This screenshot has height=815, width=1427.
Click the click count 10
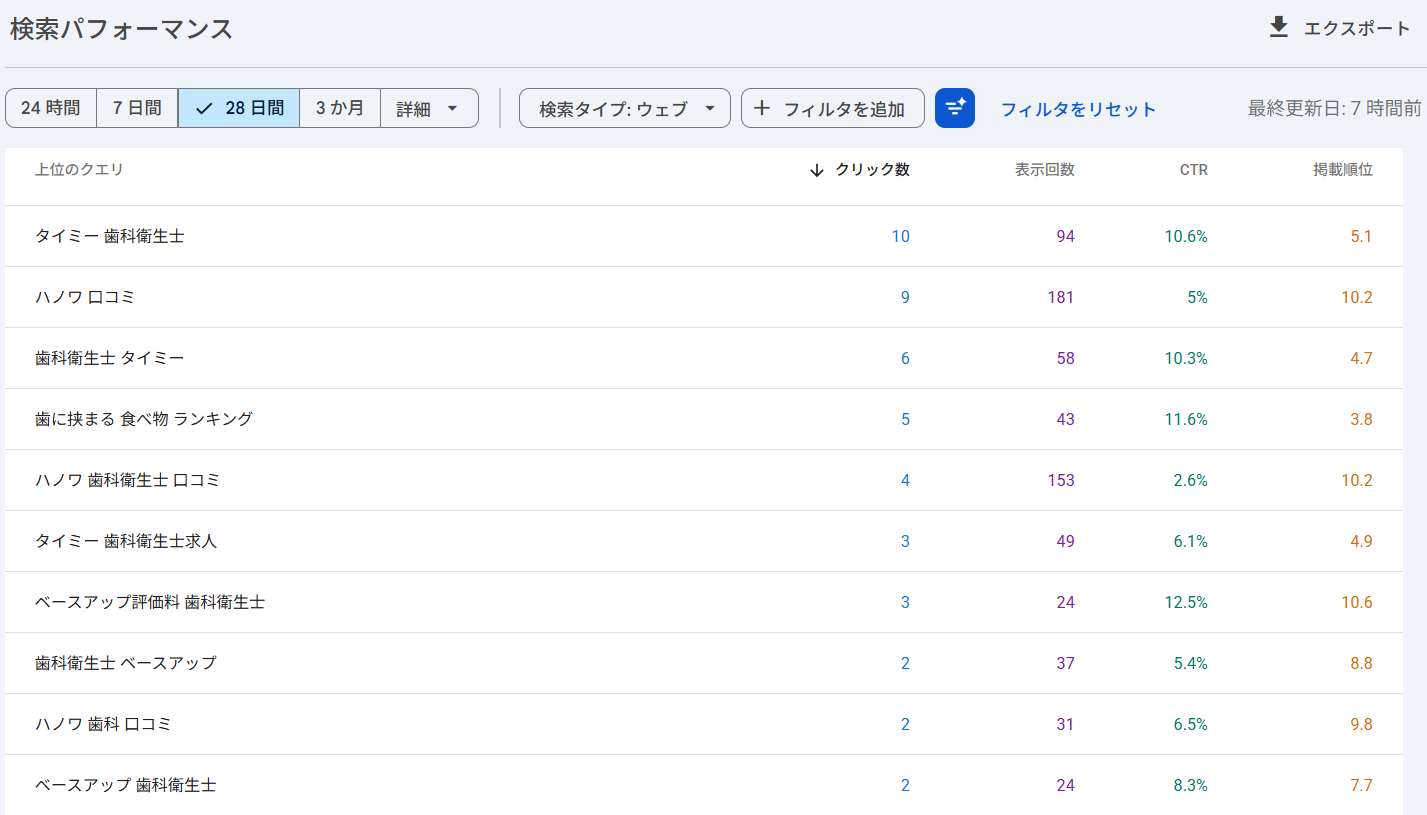[901, 236]
